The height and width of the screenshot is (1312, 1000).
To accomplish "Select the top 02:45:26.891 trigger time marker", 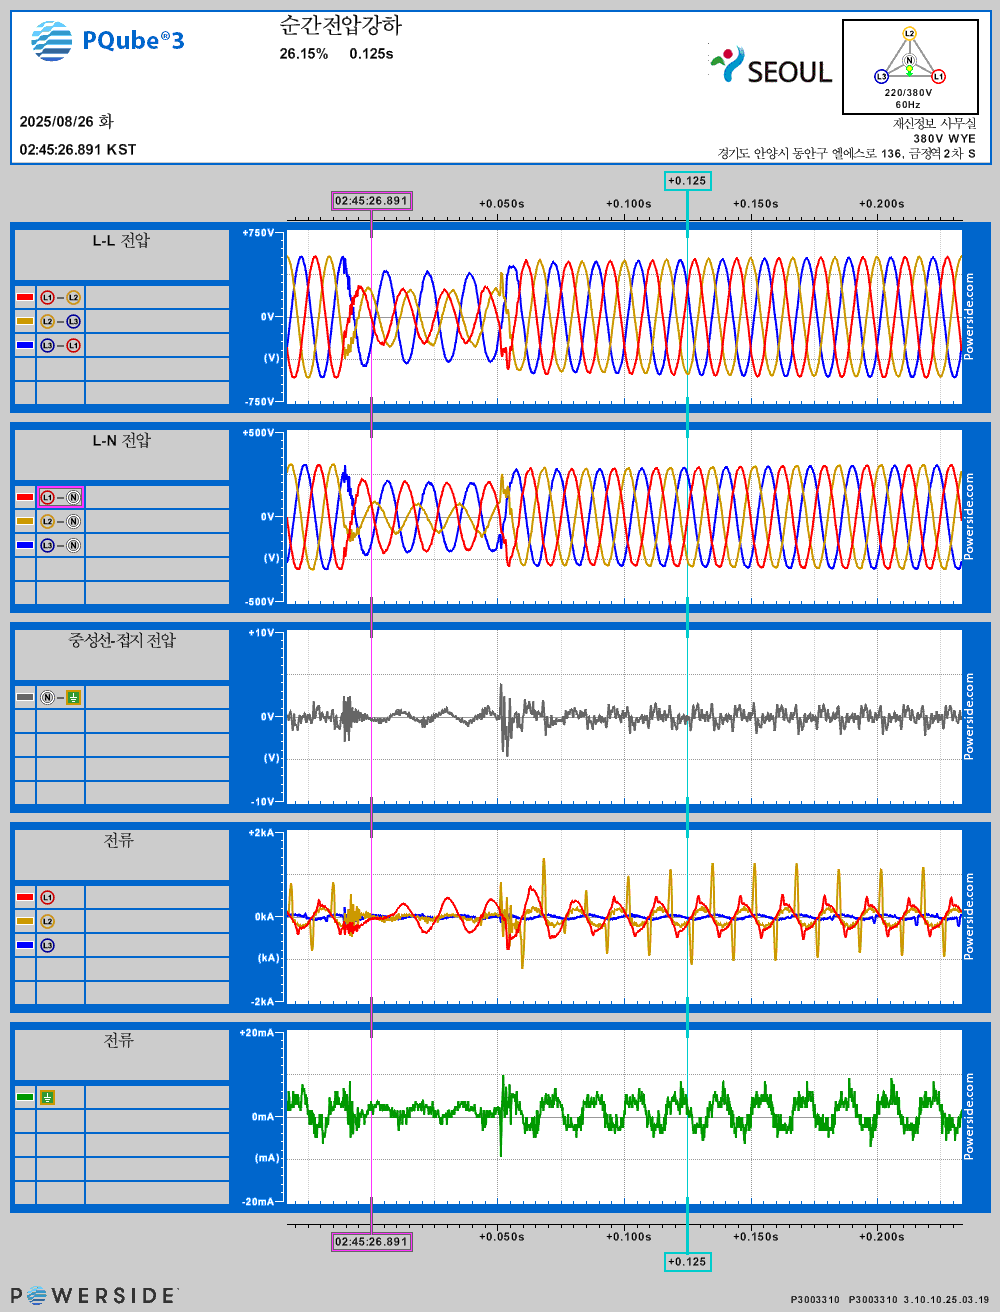I will tap(371, 201).
